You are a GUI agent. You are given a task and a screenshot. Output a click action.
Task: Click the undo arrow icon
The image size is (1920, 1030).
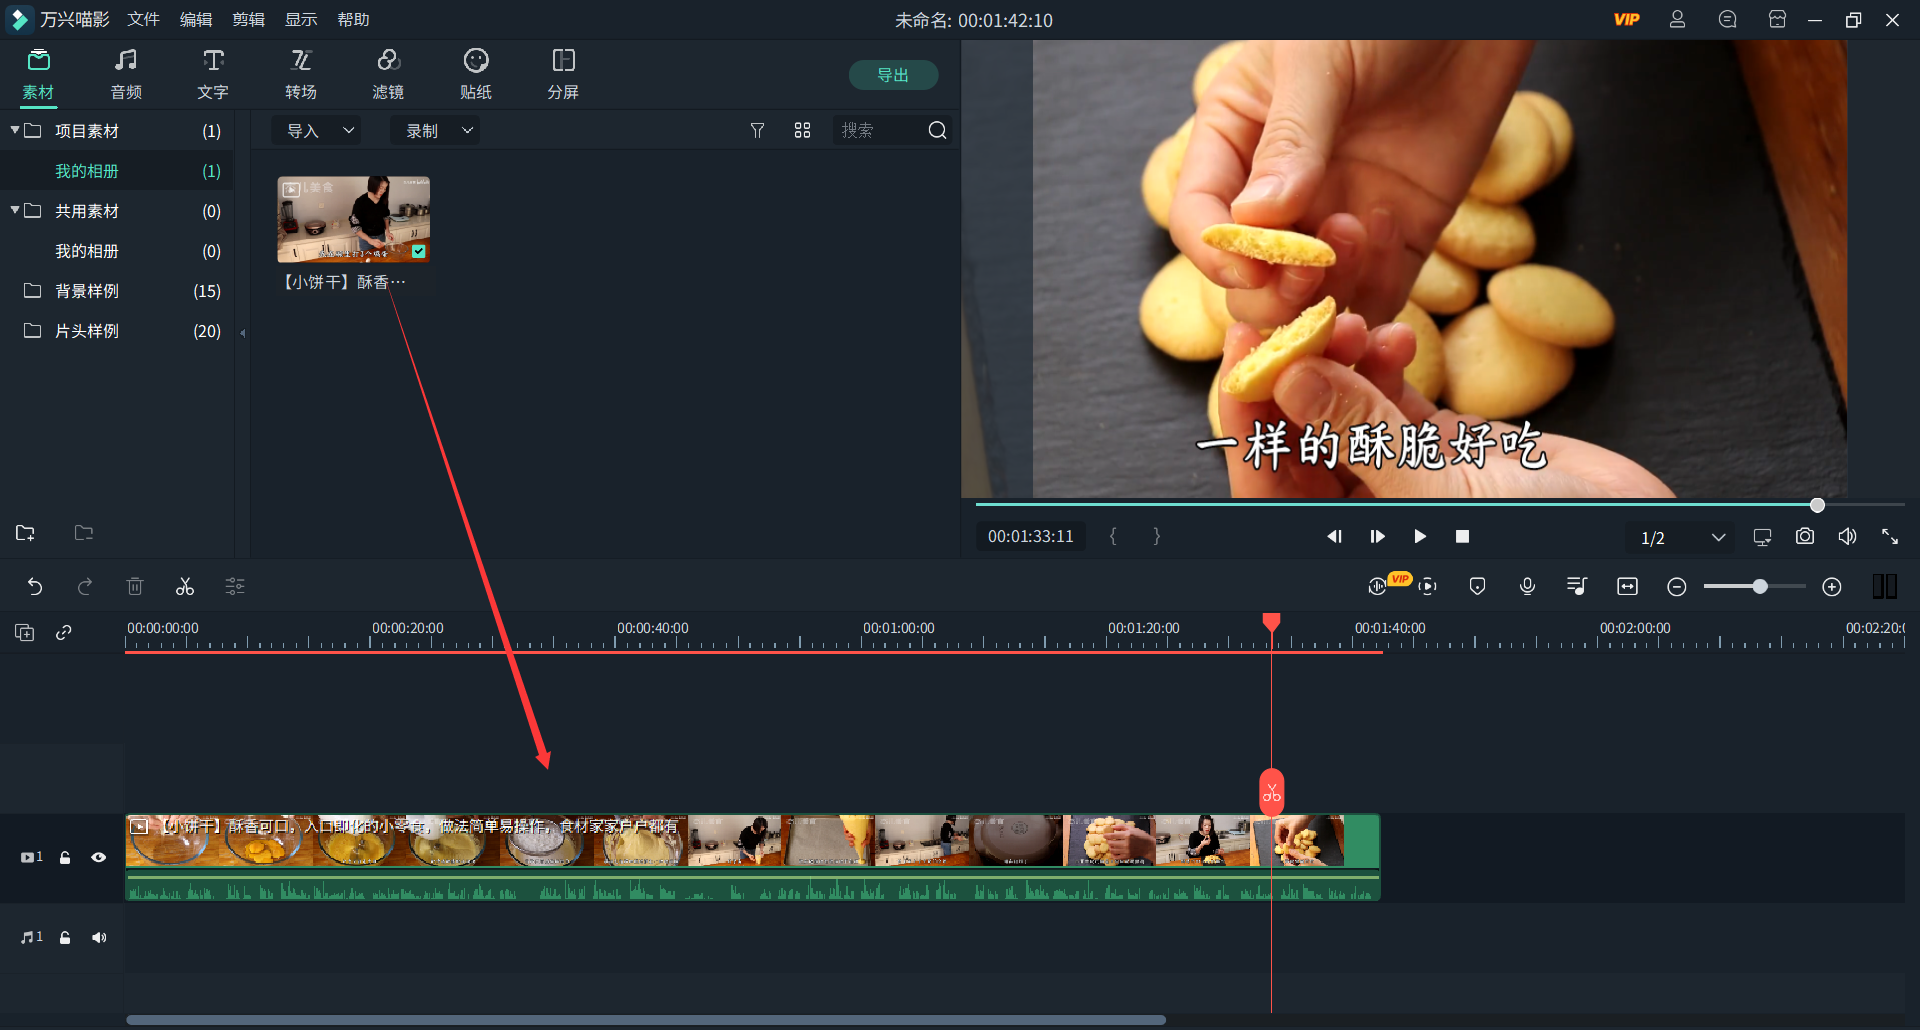35,587
